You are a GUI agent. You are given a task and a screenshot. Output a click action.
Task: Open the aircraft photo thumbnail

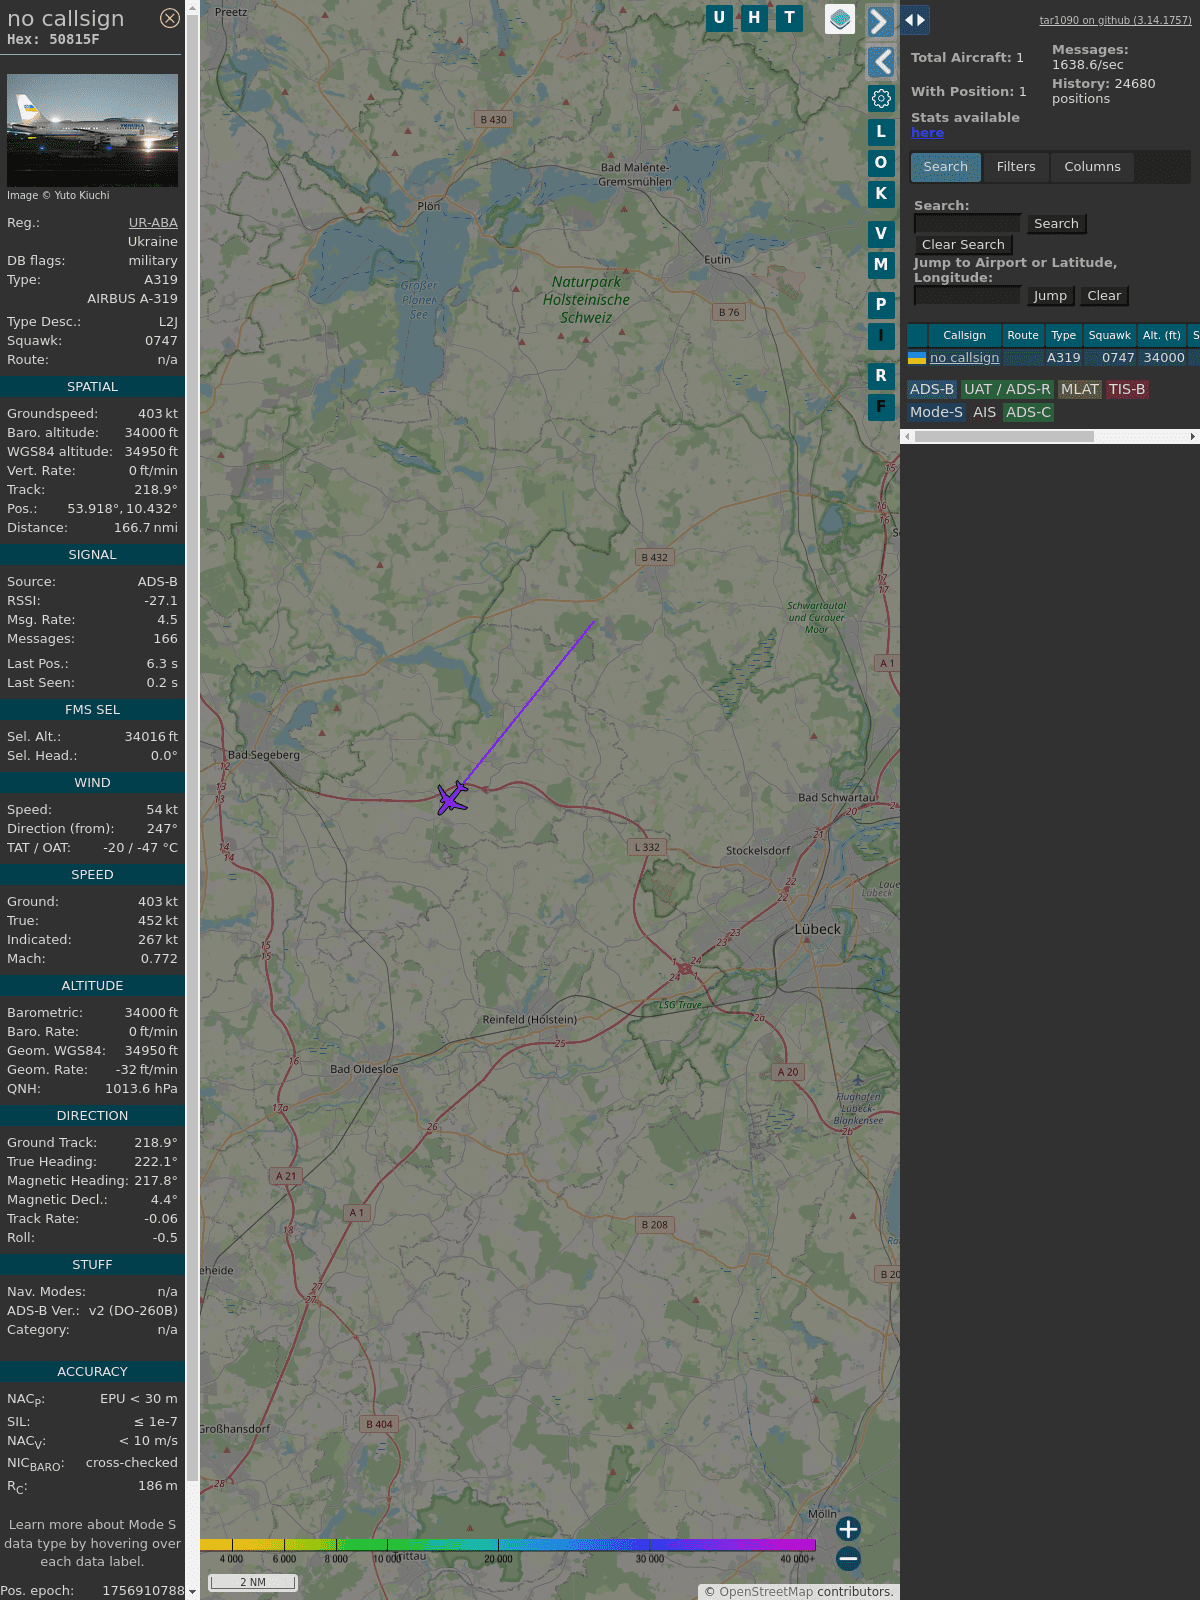93,130
